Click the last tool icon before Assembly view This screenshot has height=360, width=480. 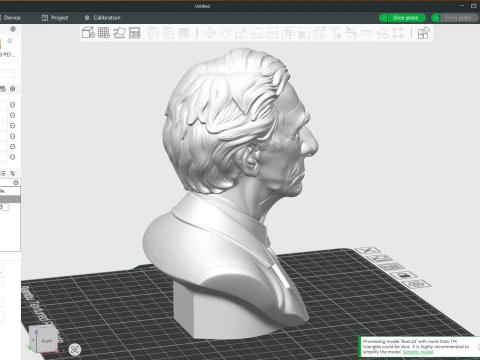point(398,33)
